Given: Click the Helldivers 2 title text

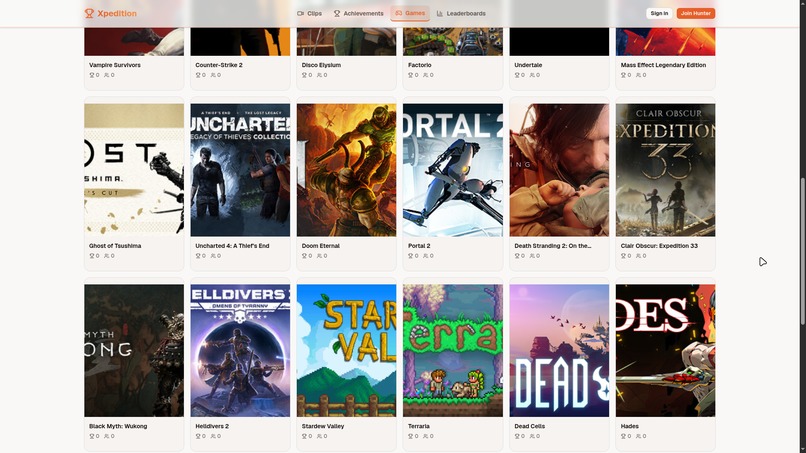Looking at the screenshot, I should click(x=212, y=426).
